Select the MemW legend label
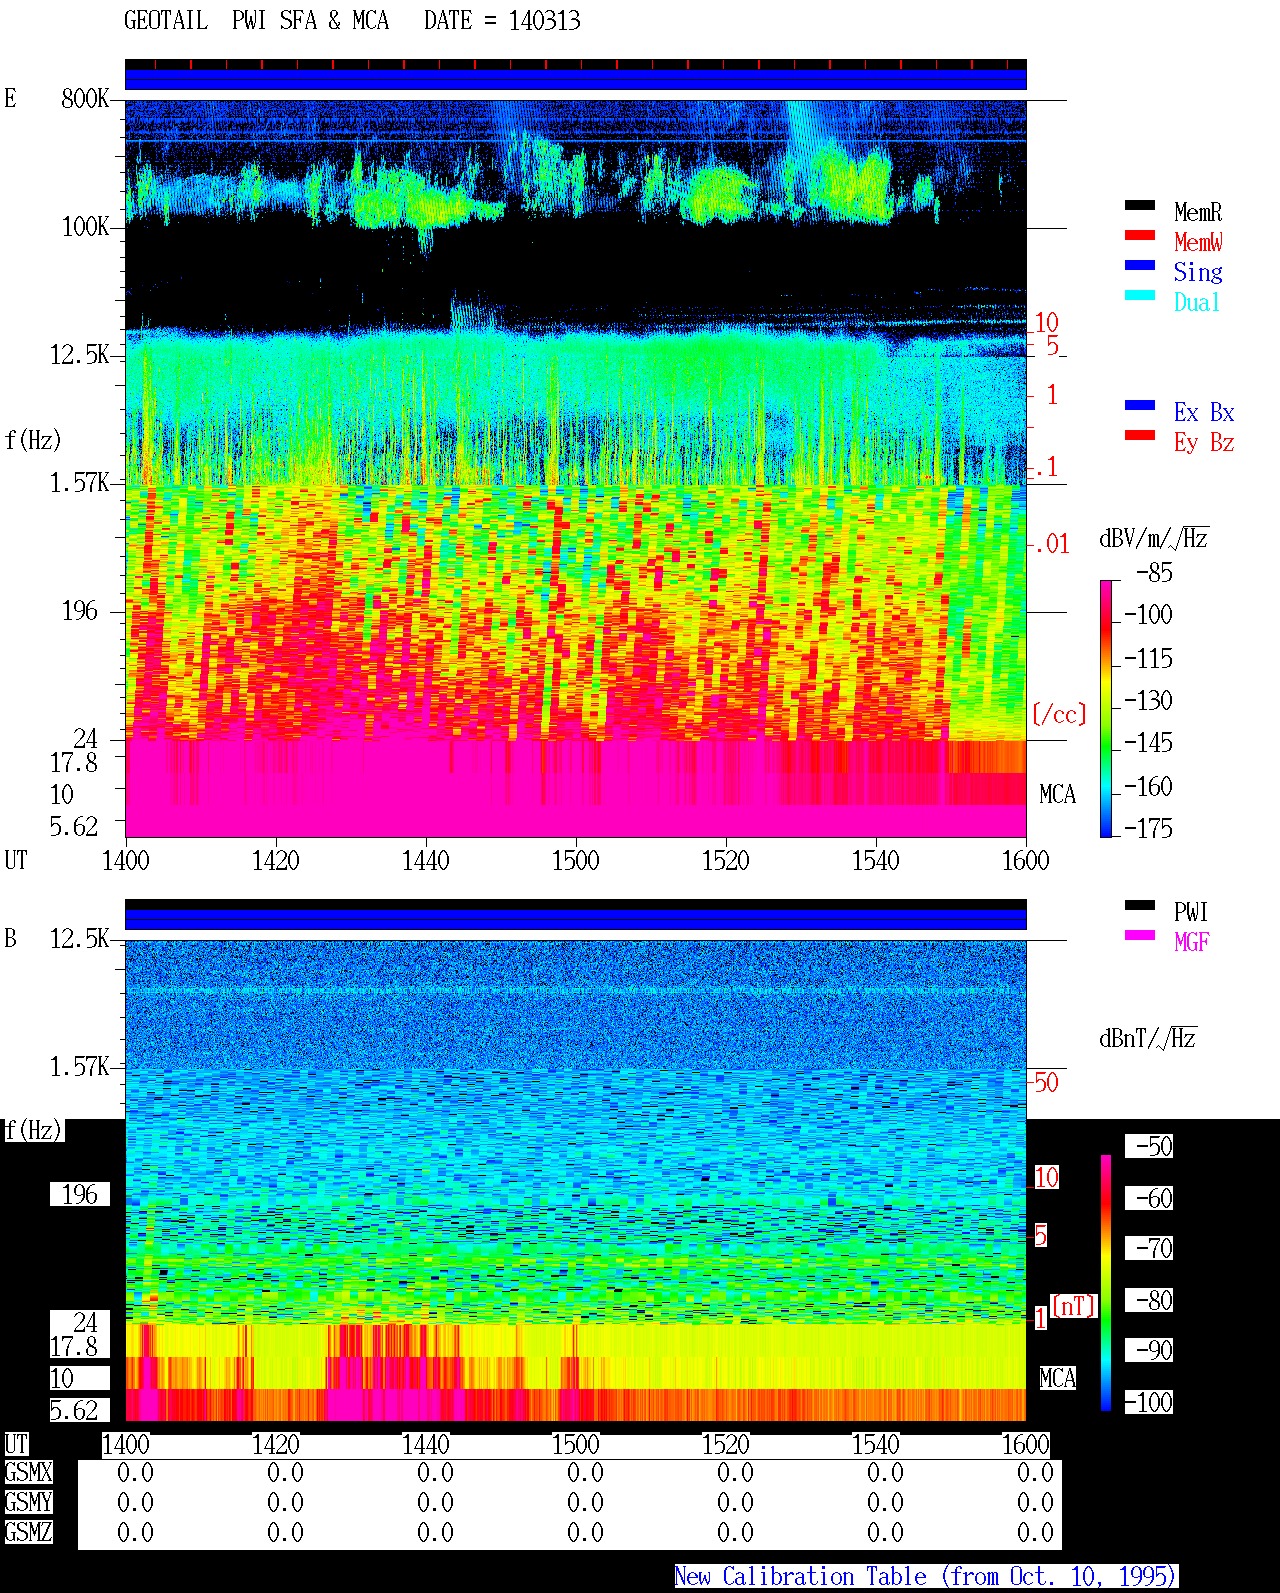The image size is (1280, 1593). (1198, 242)
